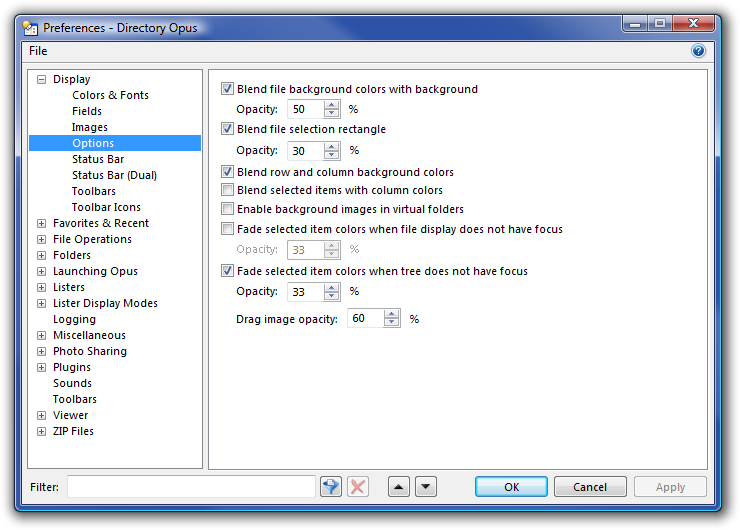Enable background images in virtual folders
Screen dimensions: 740x530
click(227, 209)
